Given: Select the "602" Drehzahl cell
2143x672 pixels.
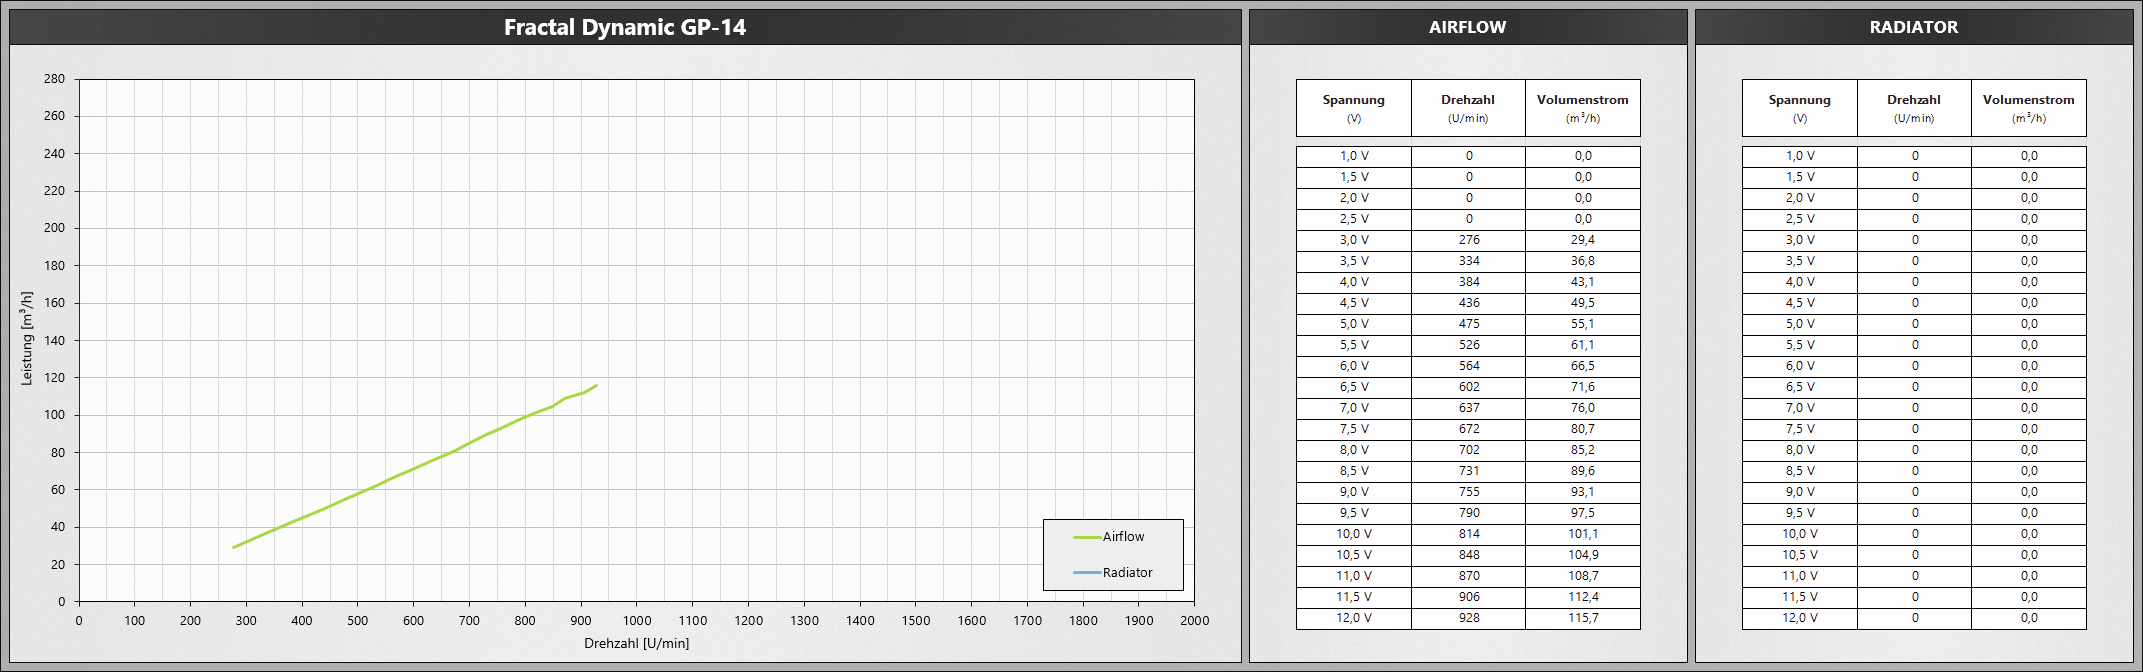Looking at the screenshot, I should 1468,387.
